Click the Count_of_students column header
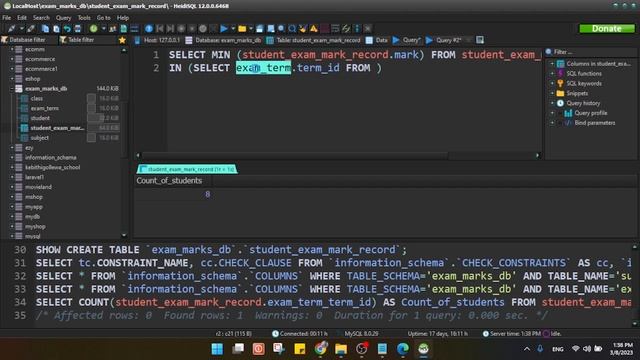The height and width of the screenshot is (360, 640). click(x=173, y=181)
